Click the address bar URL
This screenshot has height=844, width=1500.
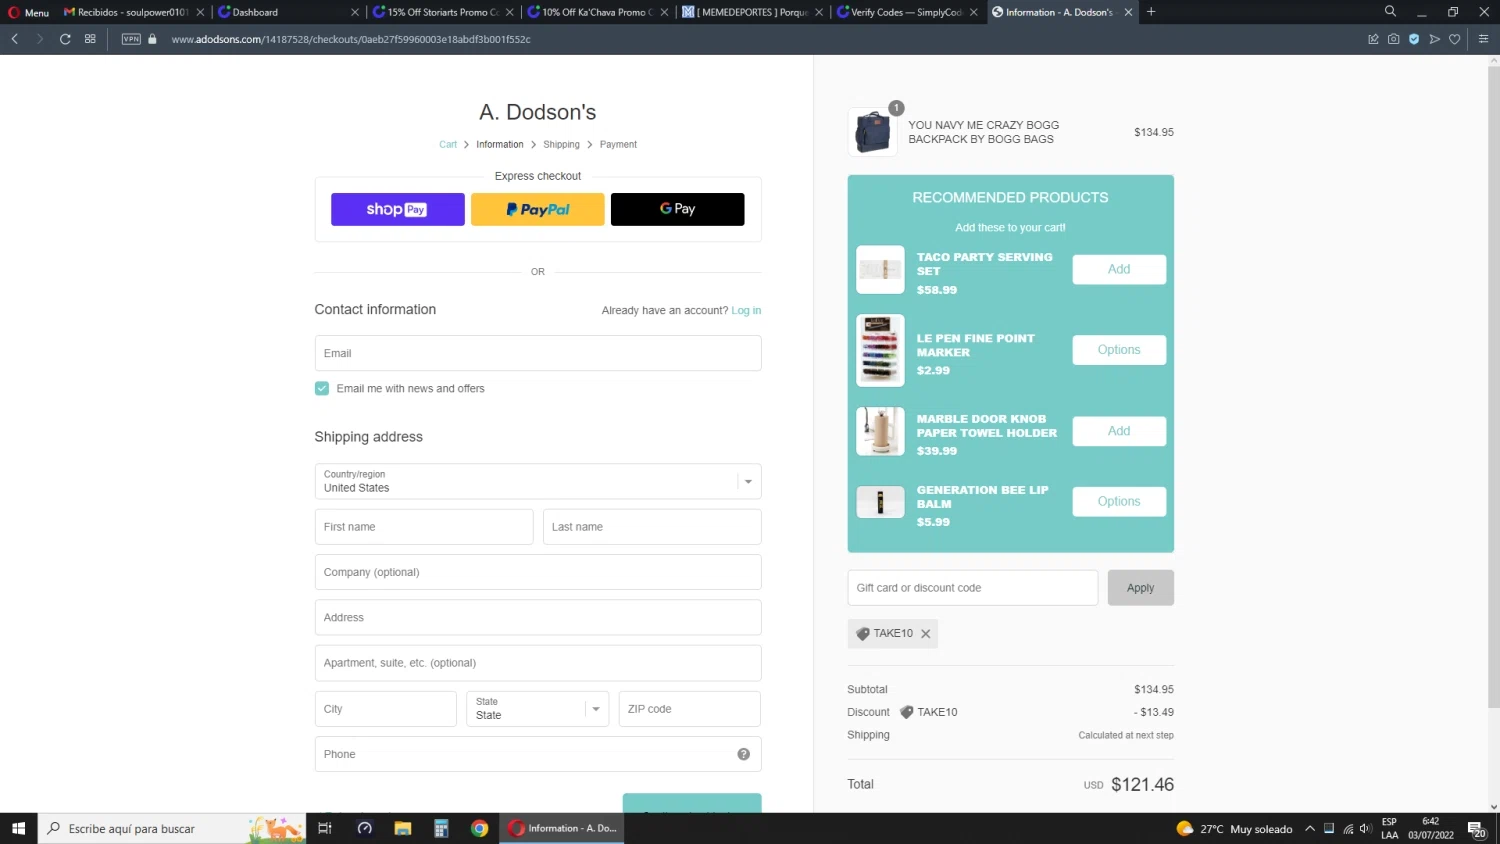[351, 39]
